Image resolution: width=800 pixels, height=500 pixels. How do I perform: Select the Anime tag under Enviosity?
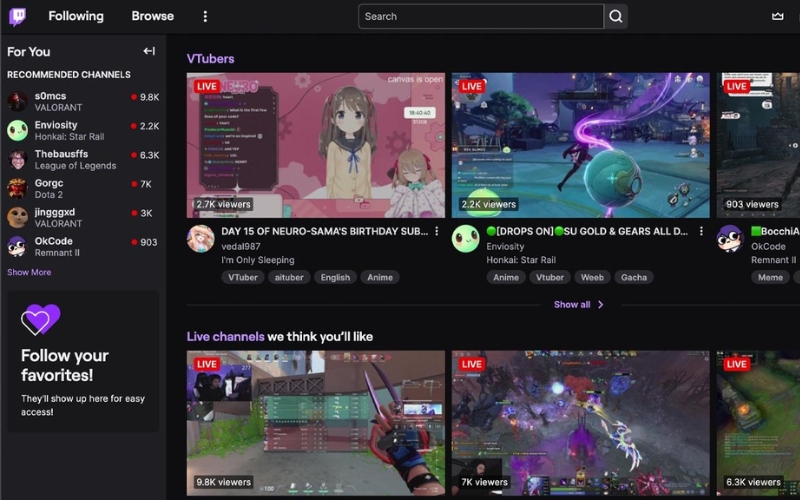[506, 278]
